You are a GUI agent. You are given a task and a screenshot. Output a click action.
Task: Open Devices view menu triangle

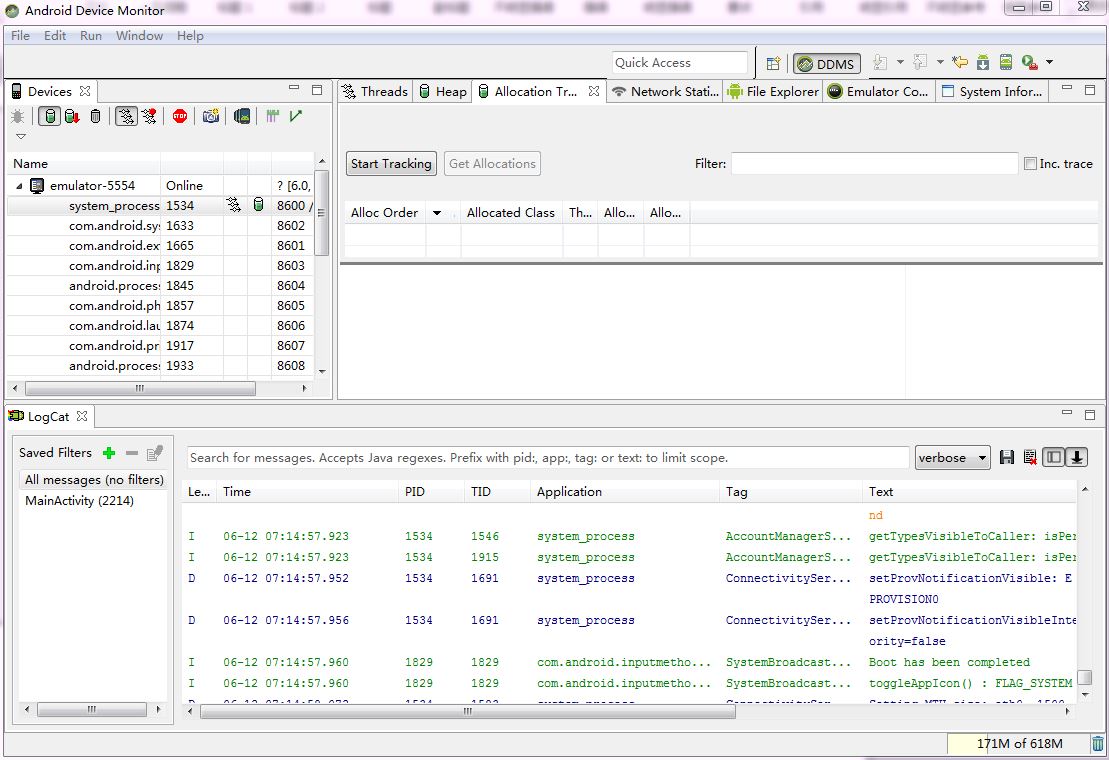pos(21,136)
